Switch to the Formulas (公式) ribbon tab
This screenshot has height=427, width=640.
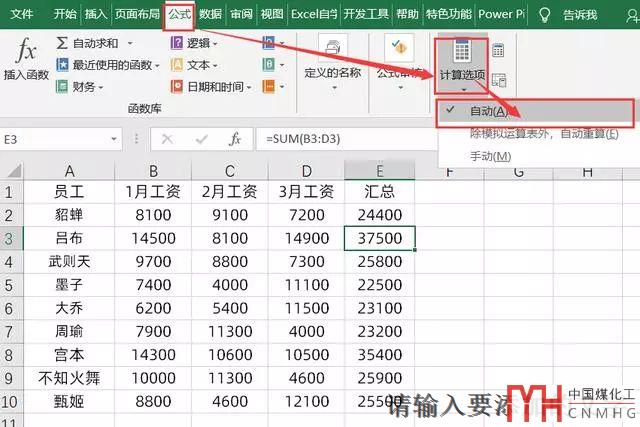179,14
